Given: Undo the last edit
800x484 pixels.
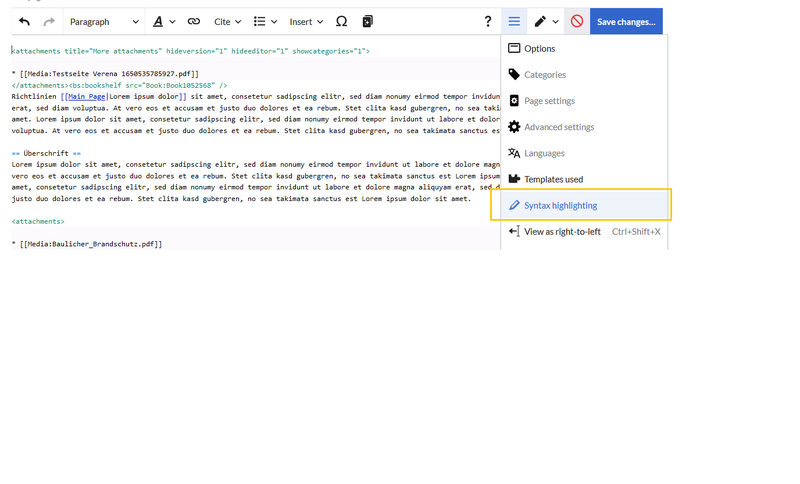Looking at the screenshot, I should click(x=24, y=21).
